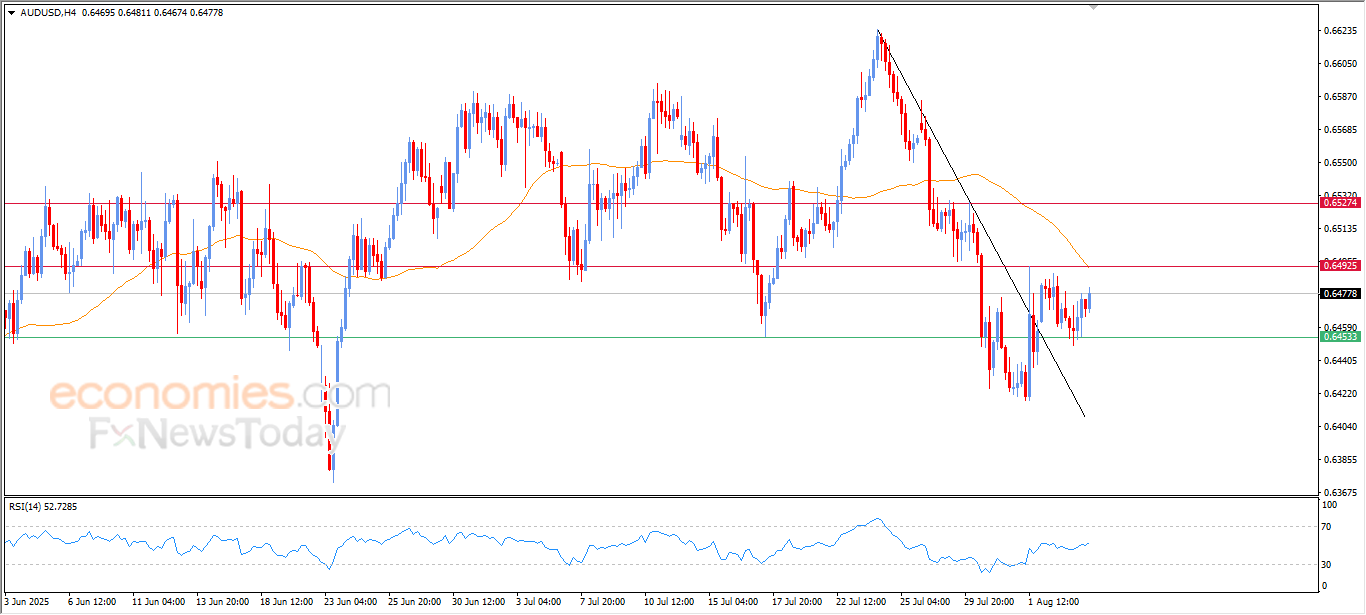The image size is (1366, 615).
Task: Click the 22 Jul 12:00 time label
Action: 861,603
